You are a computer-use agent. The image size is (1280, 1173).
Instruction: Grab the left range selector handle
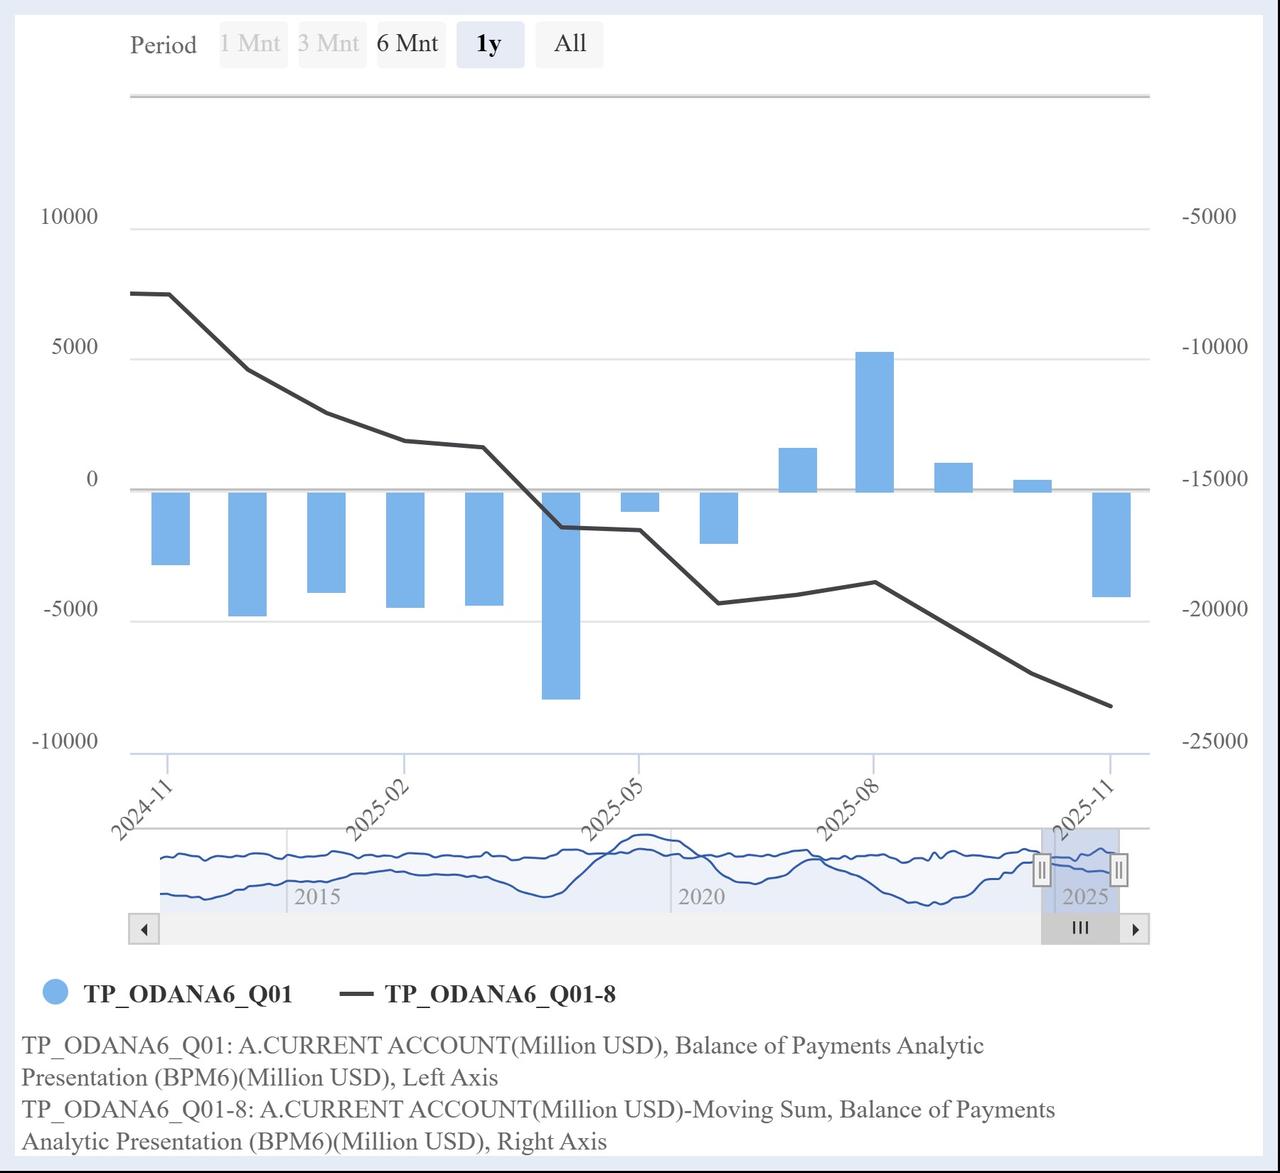click(1041, 869)
